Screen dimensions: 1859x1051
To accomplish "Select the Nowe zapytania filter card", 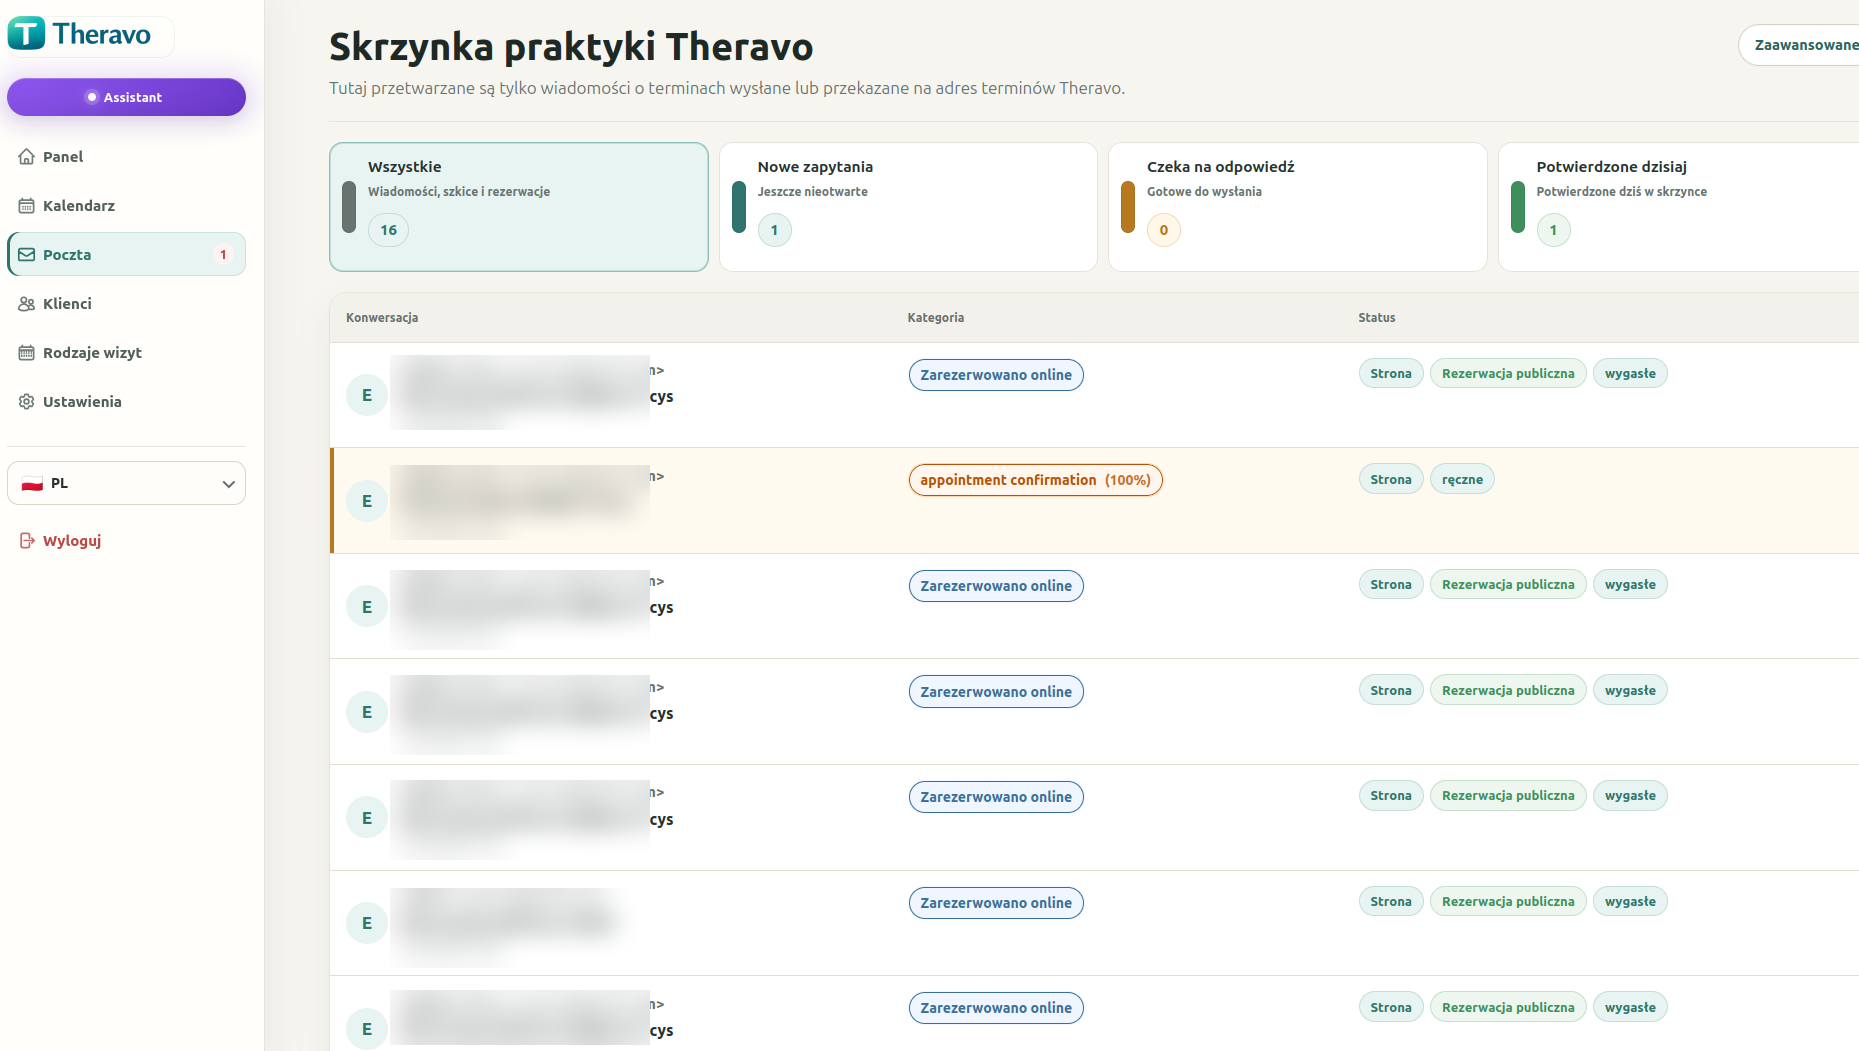I will (908, 207).
